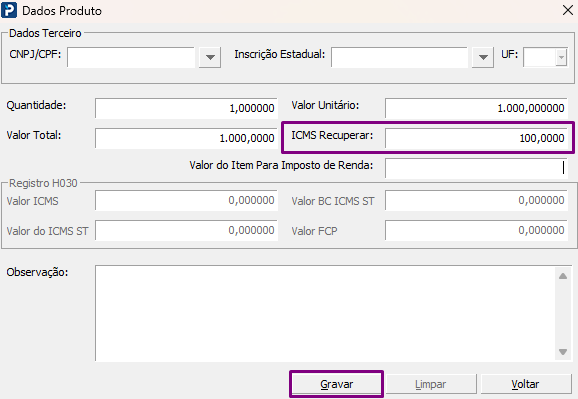Click the Quantidade field with 1,000000
The image size is (578, 399).
186,108
